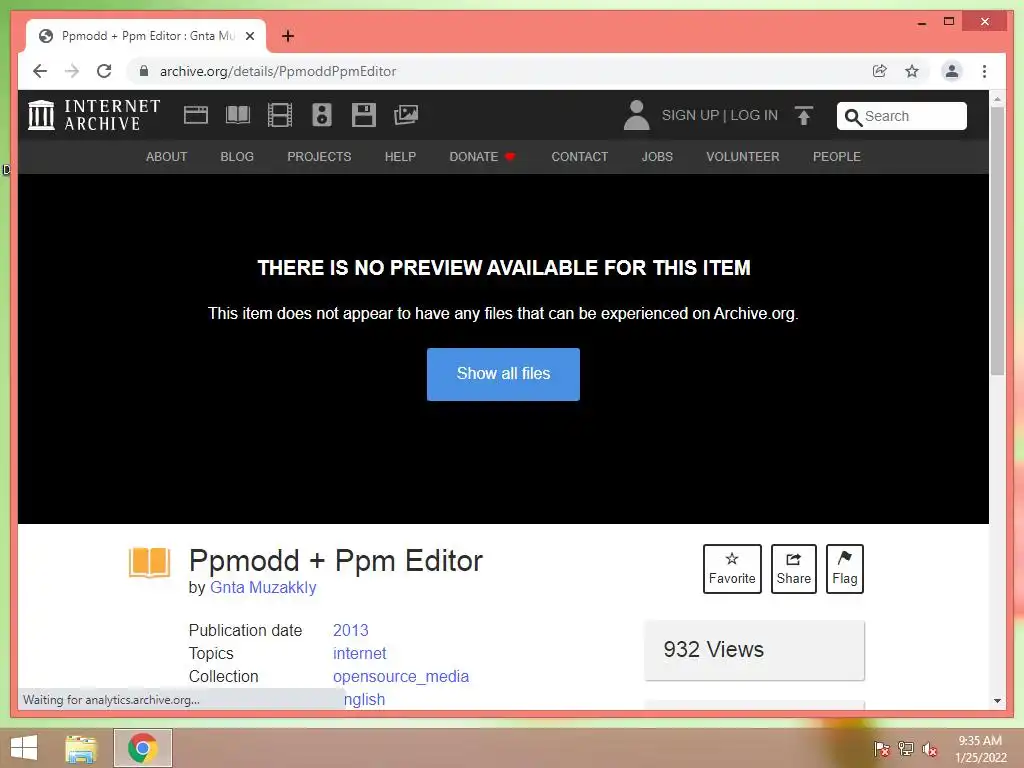The height and width of the screenshot is (768, 1024).
Task: Share this page from address bar
Action: pos(880,71)
